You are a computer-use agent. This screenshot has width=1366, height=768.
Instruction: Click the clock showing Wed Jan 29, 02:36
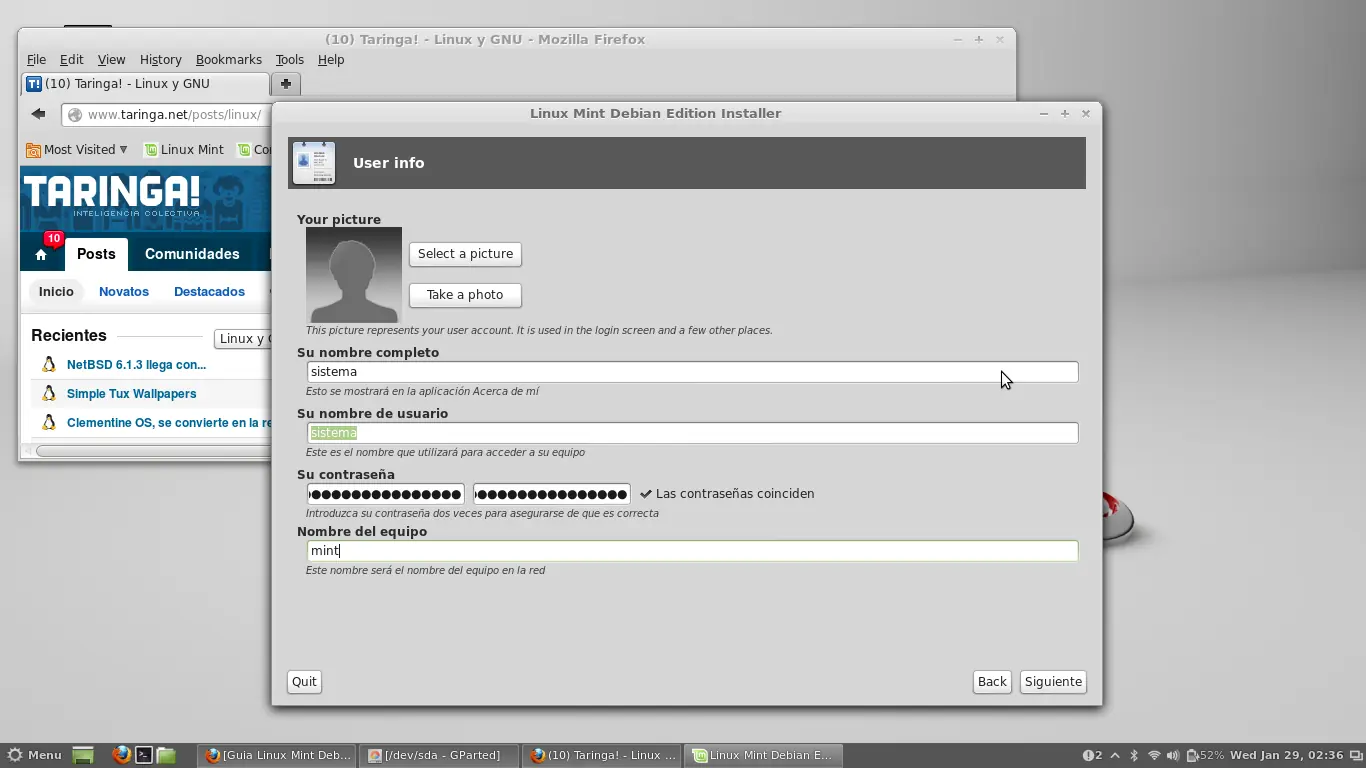pyautogui.click(x=1286, y=755)
